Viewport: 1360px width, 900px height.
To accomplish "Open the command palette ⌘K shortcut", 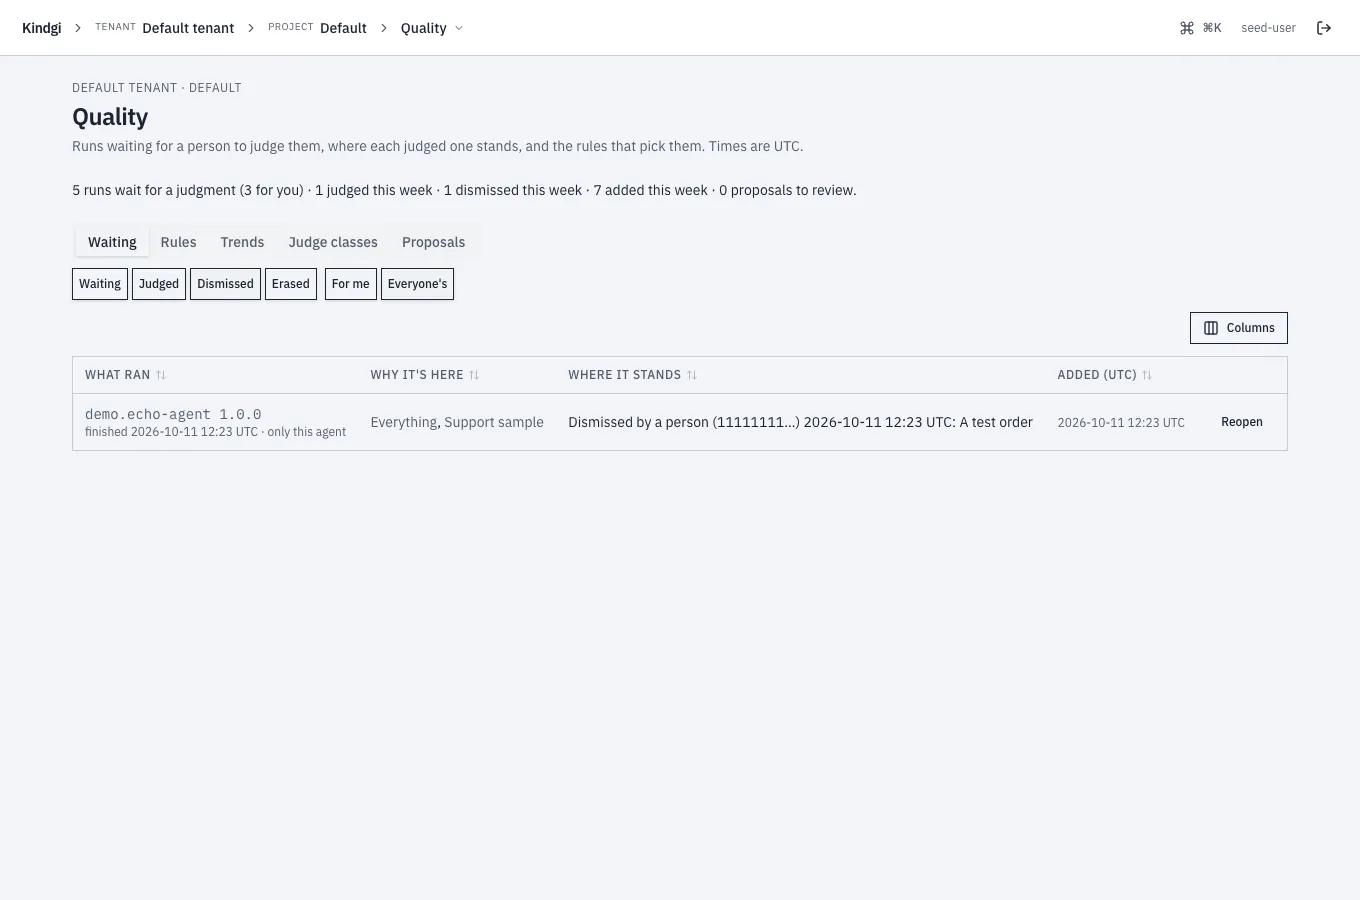I will click(x=1201, y=28).
